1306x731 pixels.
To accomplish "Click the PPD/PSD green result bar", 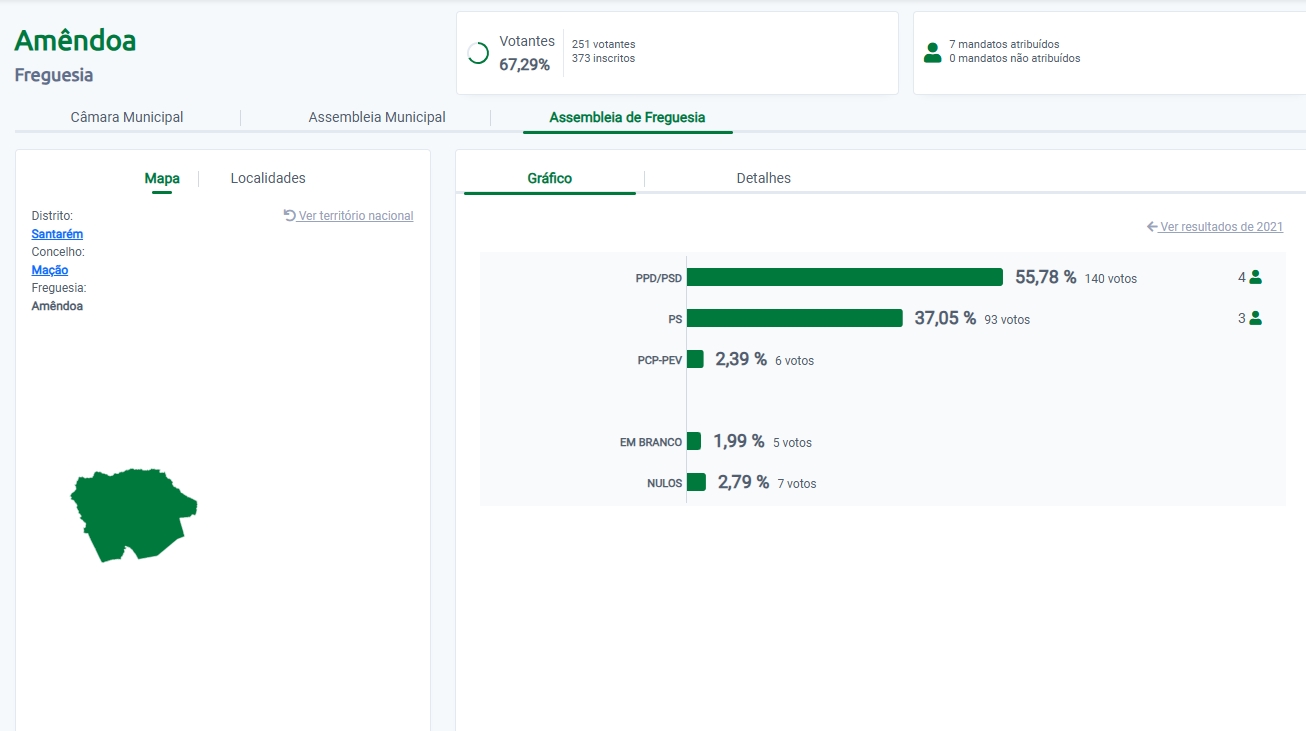I will point(844,277).
